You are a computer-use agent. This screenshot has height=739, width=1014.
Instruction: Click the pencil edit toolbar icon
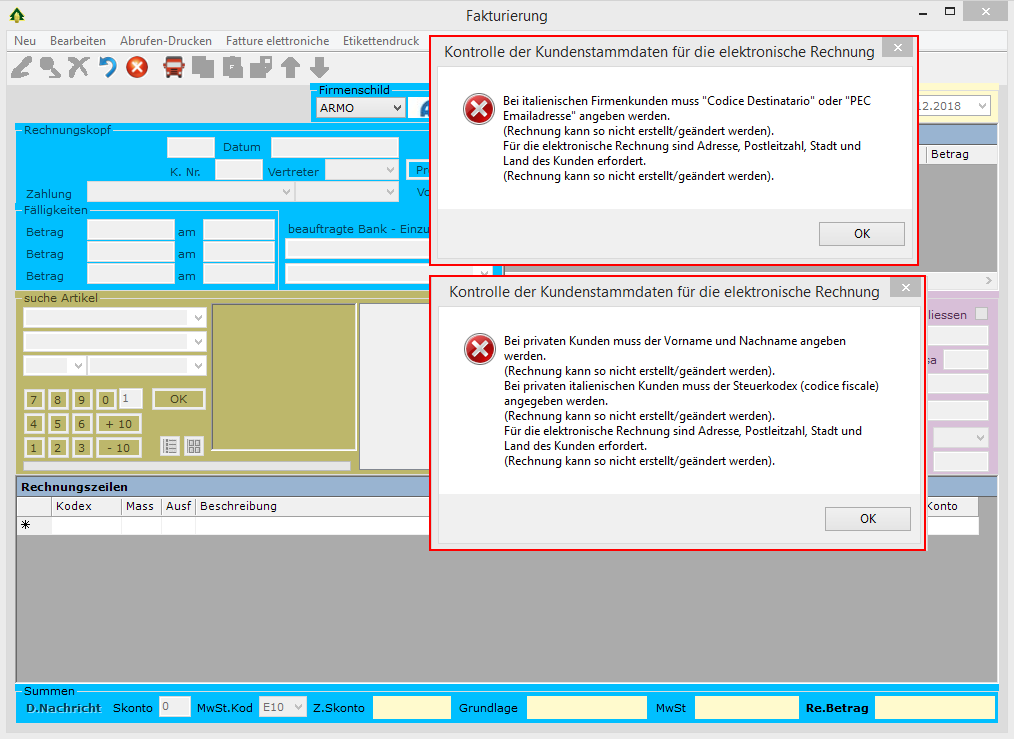pyautogui.click(x=21, y=67)
